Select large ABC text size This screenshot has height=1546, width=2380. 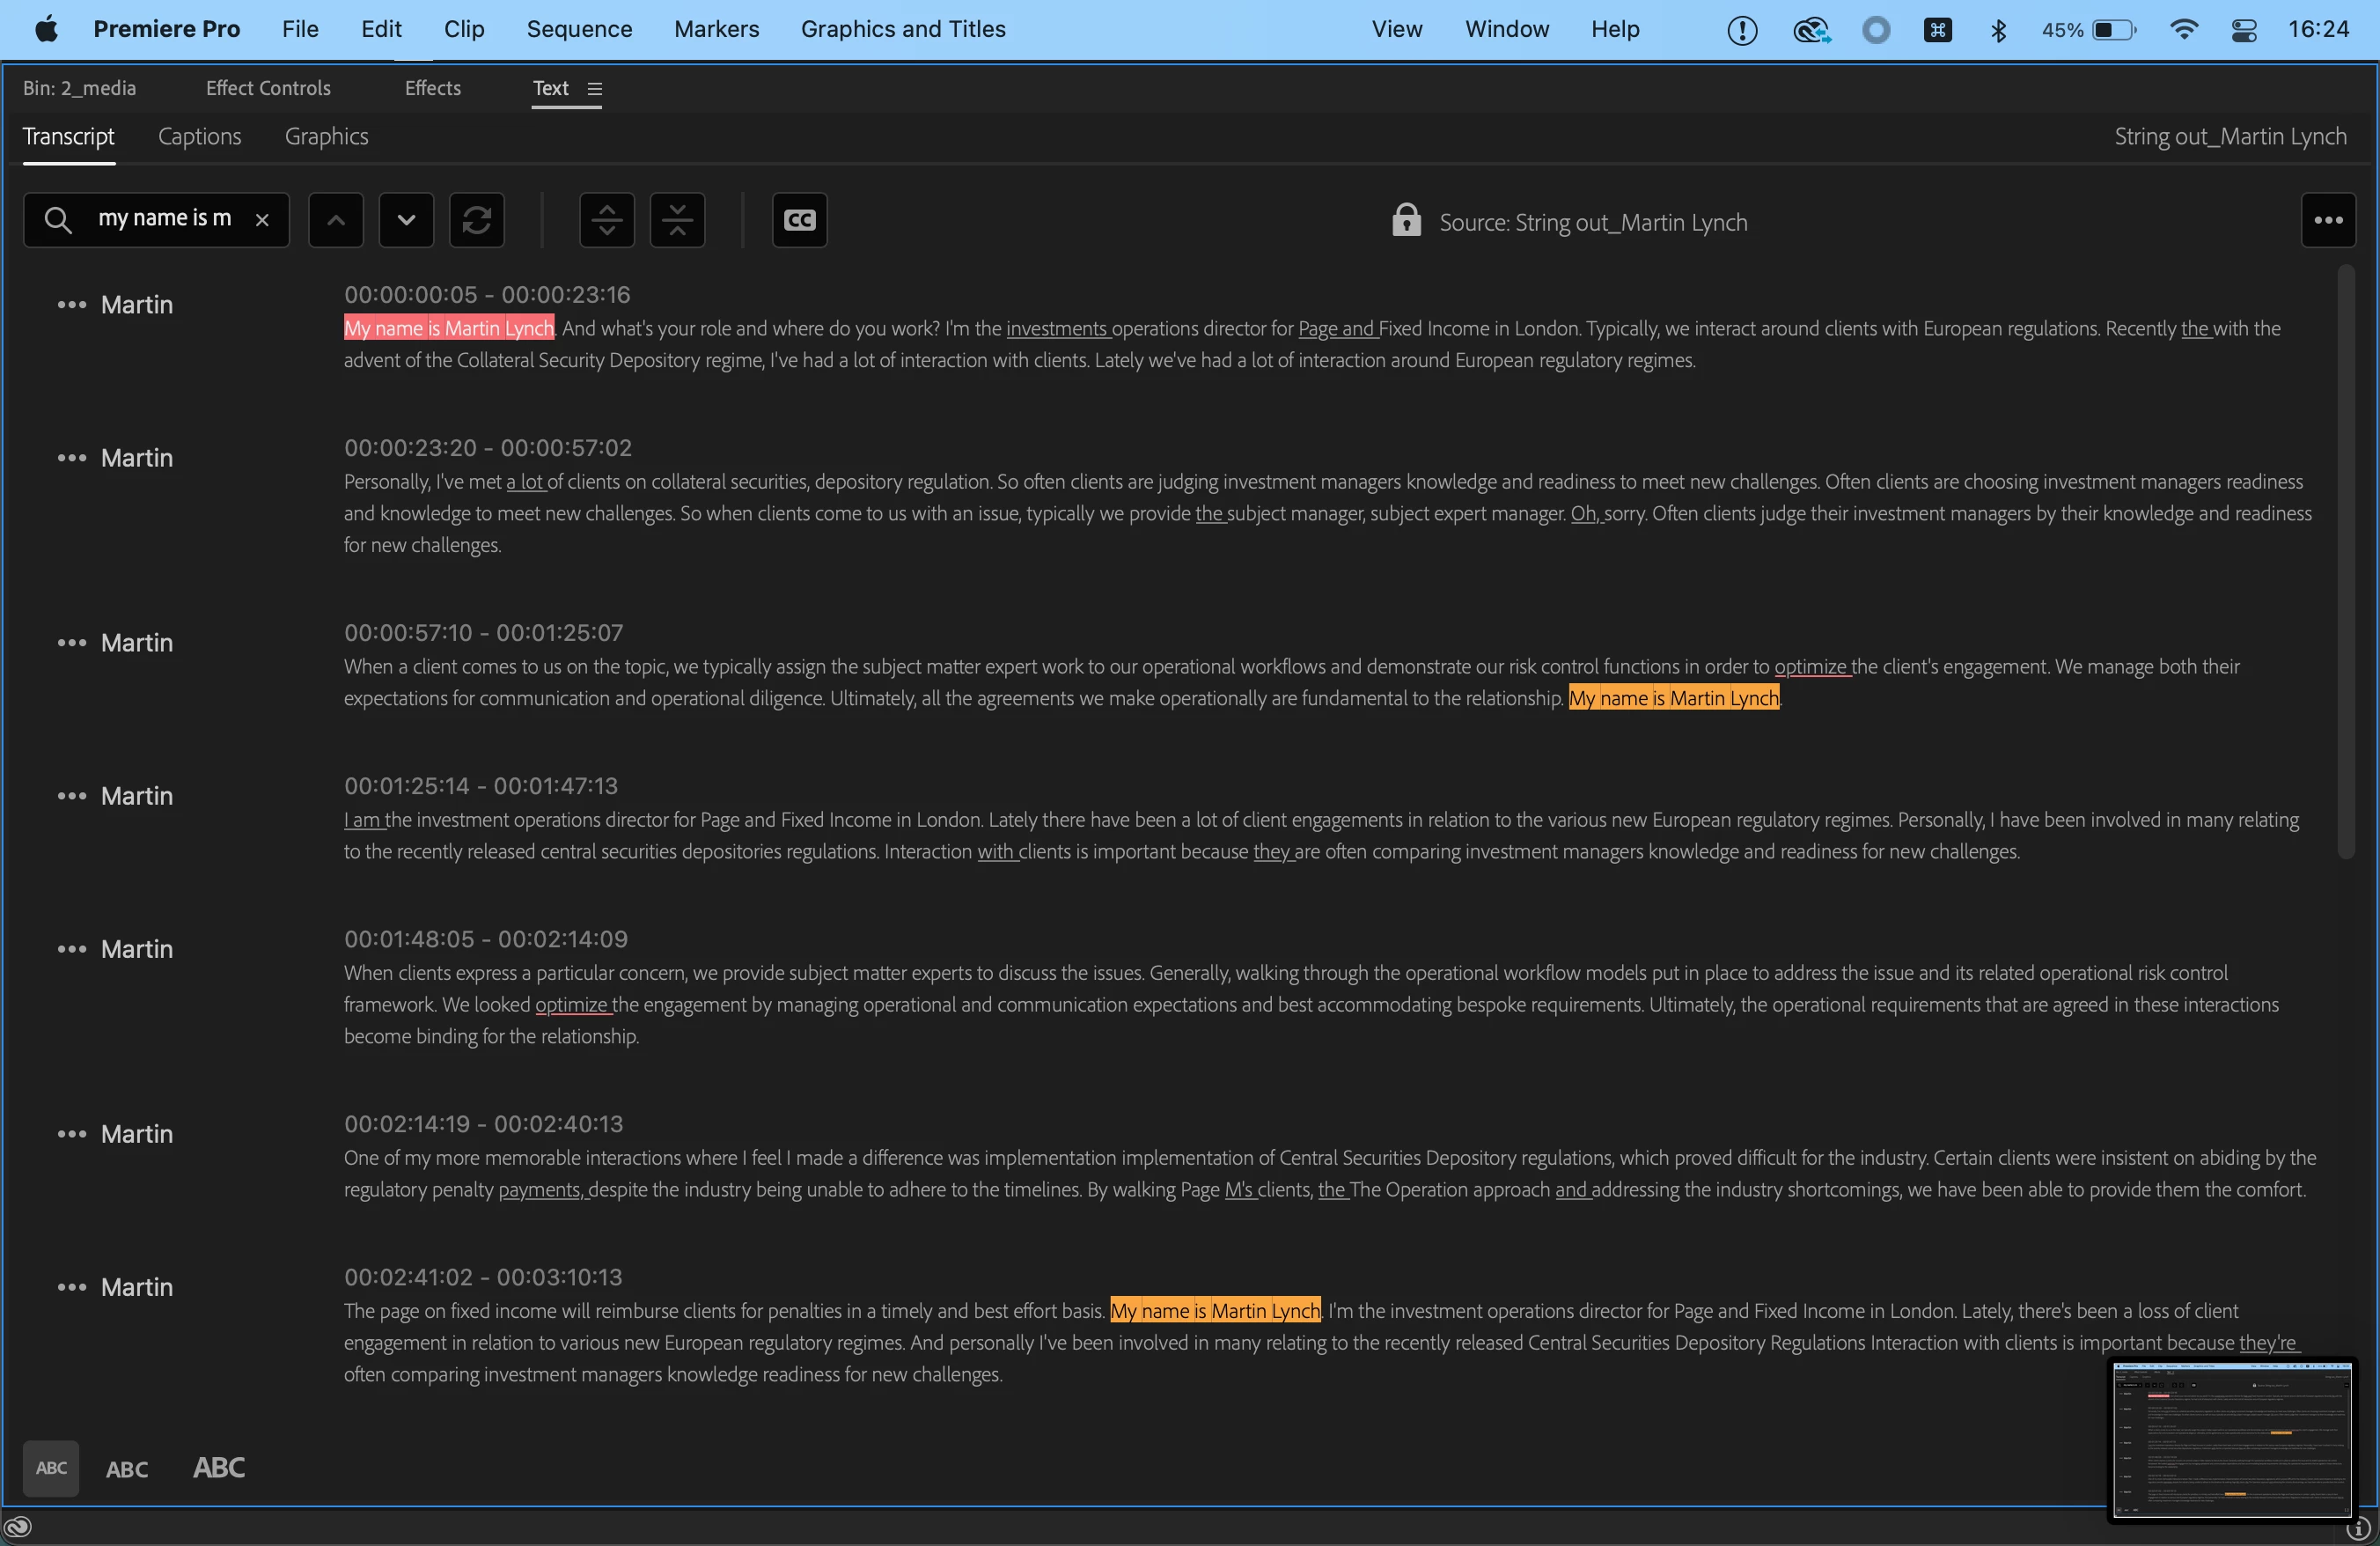tap(219, 1468)
